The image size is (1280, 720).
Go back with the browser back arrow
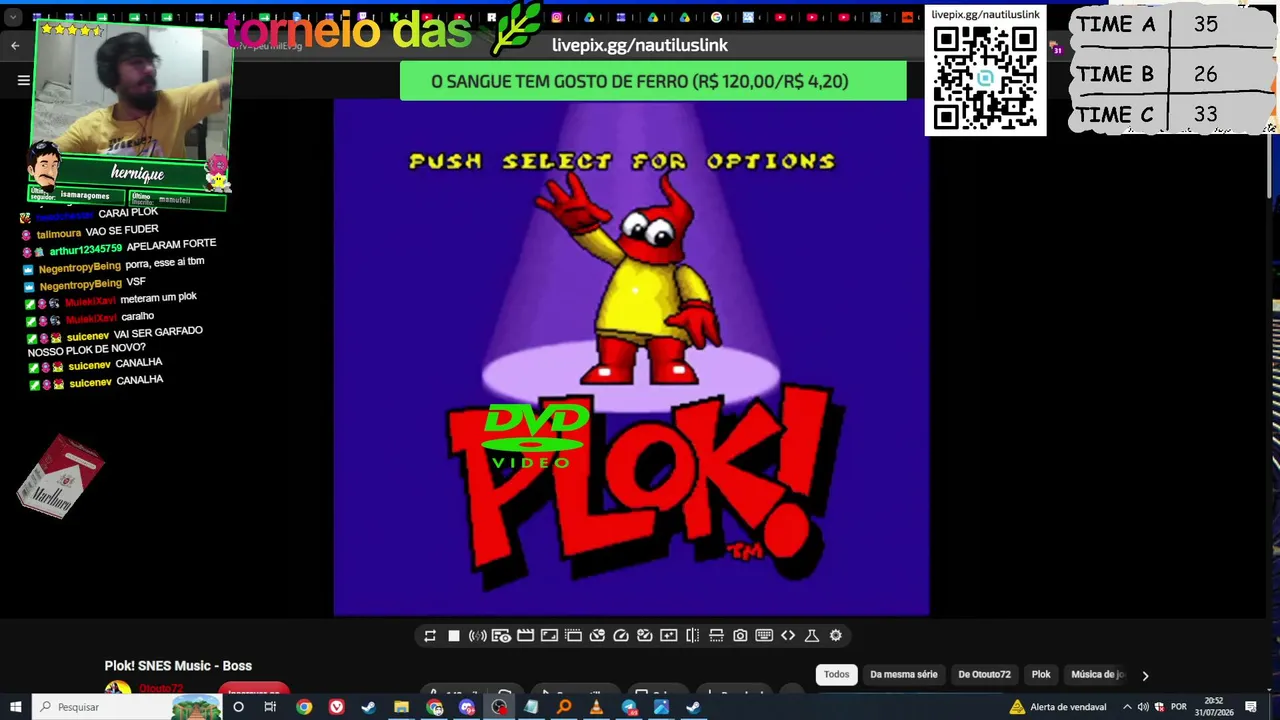point(15,45)
